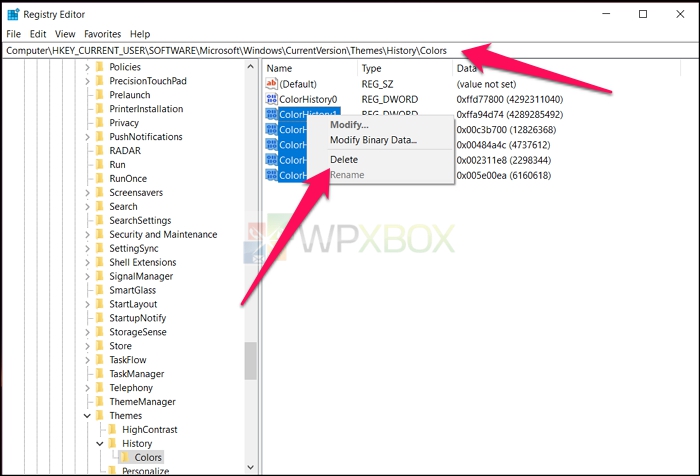The width and height of the screenshot is (700, 476).
Task: Open the File menu
Action: click(13, 34)
